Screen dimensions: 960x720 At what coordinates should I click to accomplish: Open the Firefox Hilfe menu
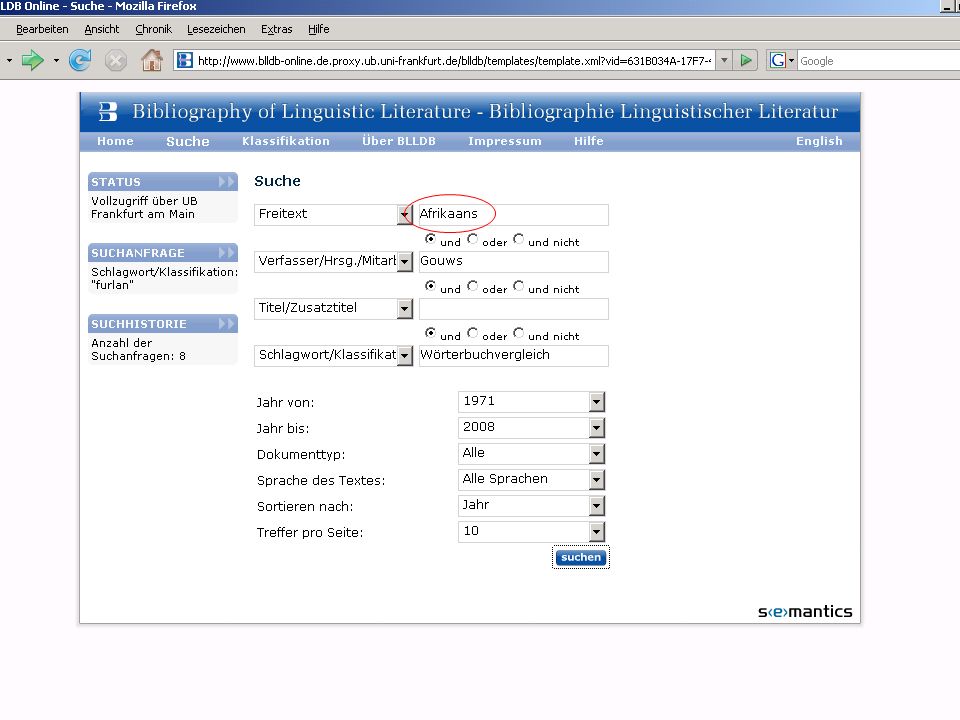[x=318, y=29]
